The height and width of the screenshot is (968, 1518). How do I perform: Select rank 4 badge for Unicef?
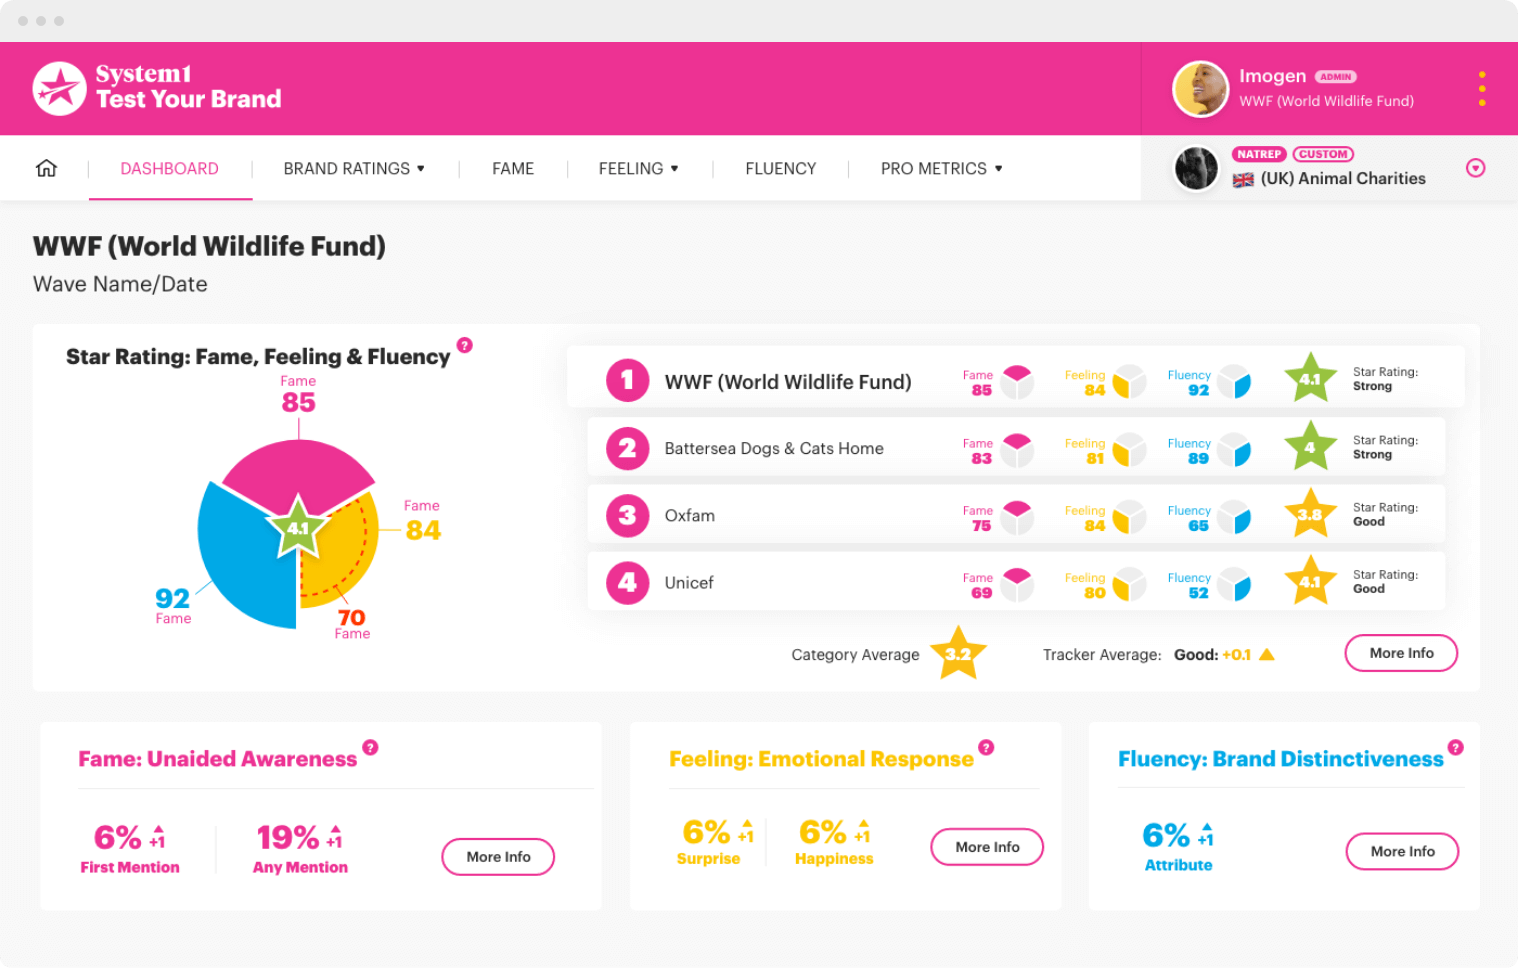pyautogui.click(x=627, y=582)
